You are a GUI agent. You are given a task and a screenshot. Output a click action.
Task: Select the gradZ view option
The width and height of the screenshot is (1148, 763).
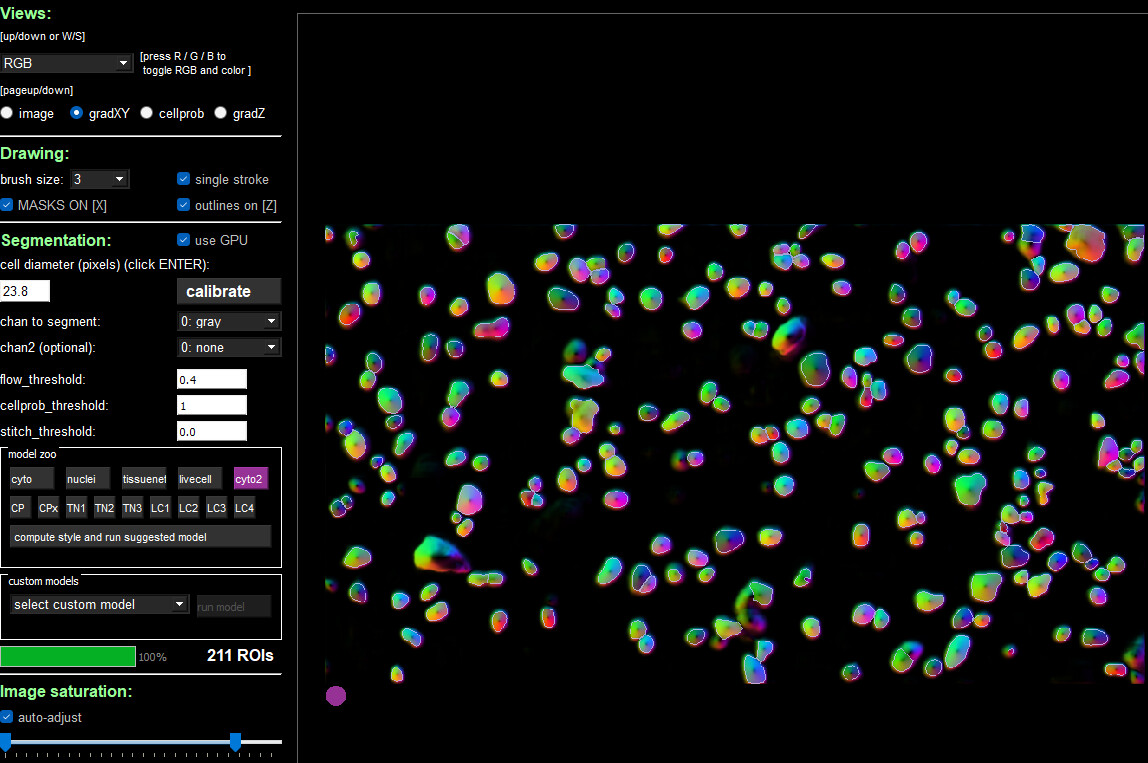(221, 113)
